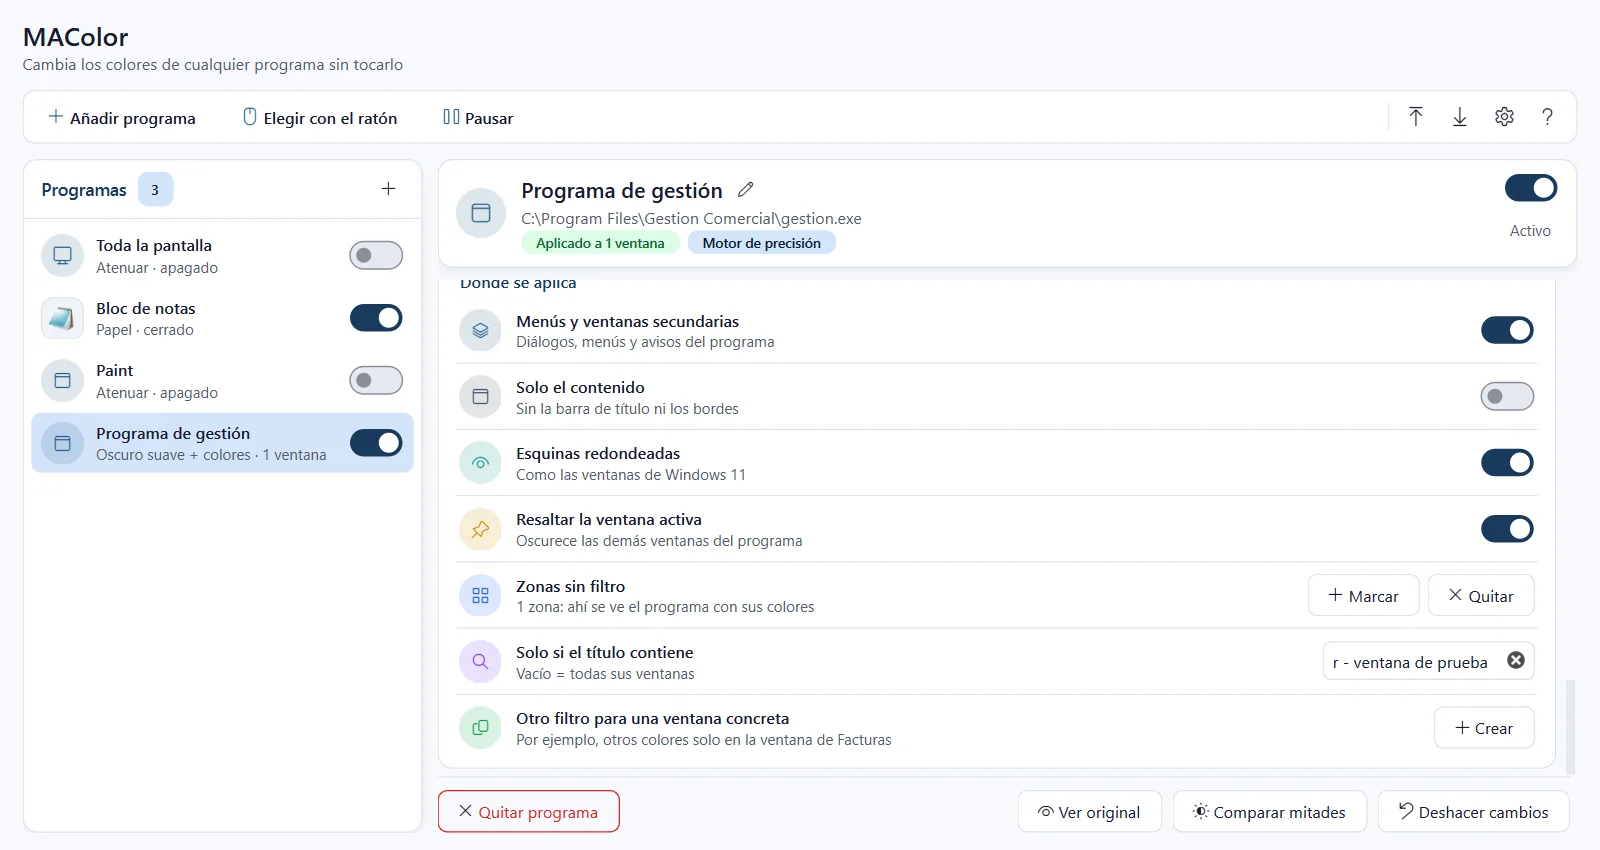Click the Motor de precisión badge
The height and width of the screenshot is (850, 1600).
pos(762,243)
